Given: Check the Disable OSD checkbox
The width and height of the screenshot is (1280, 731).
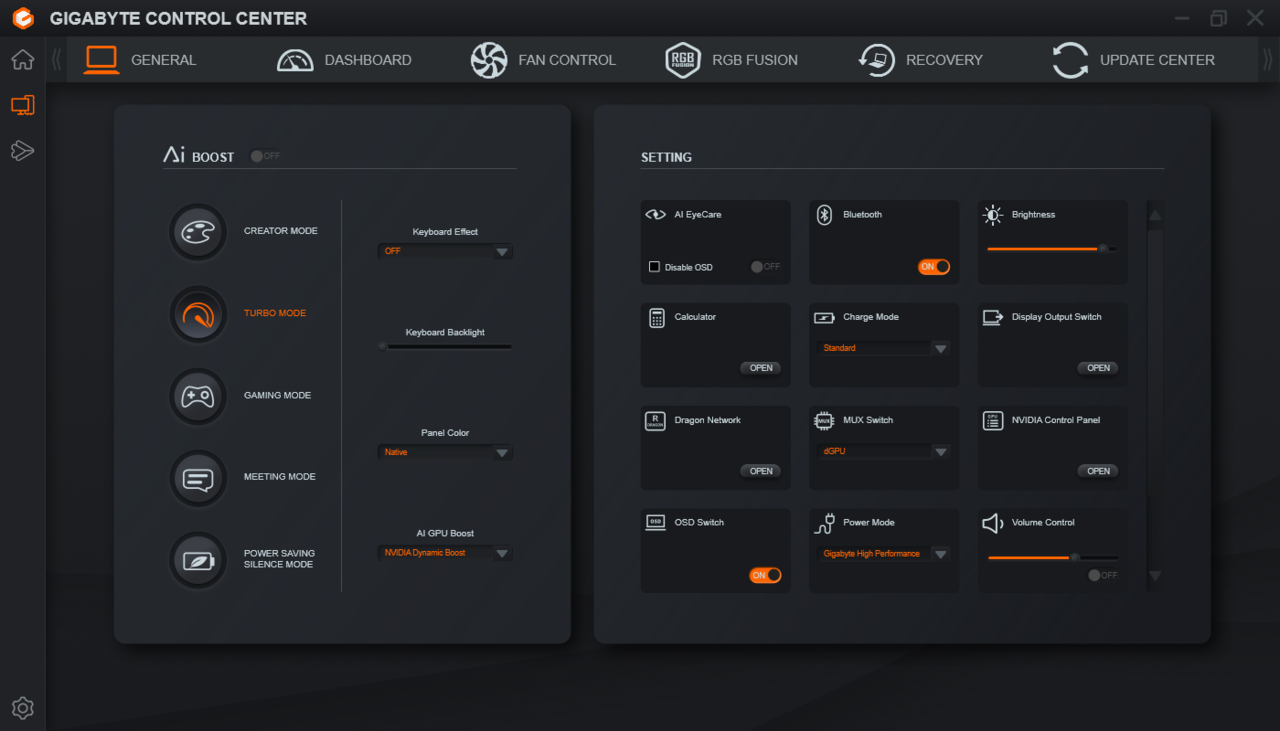Looking at the screenshot, I should point(654,267).
